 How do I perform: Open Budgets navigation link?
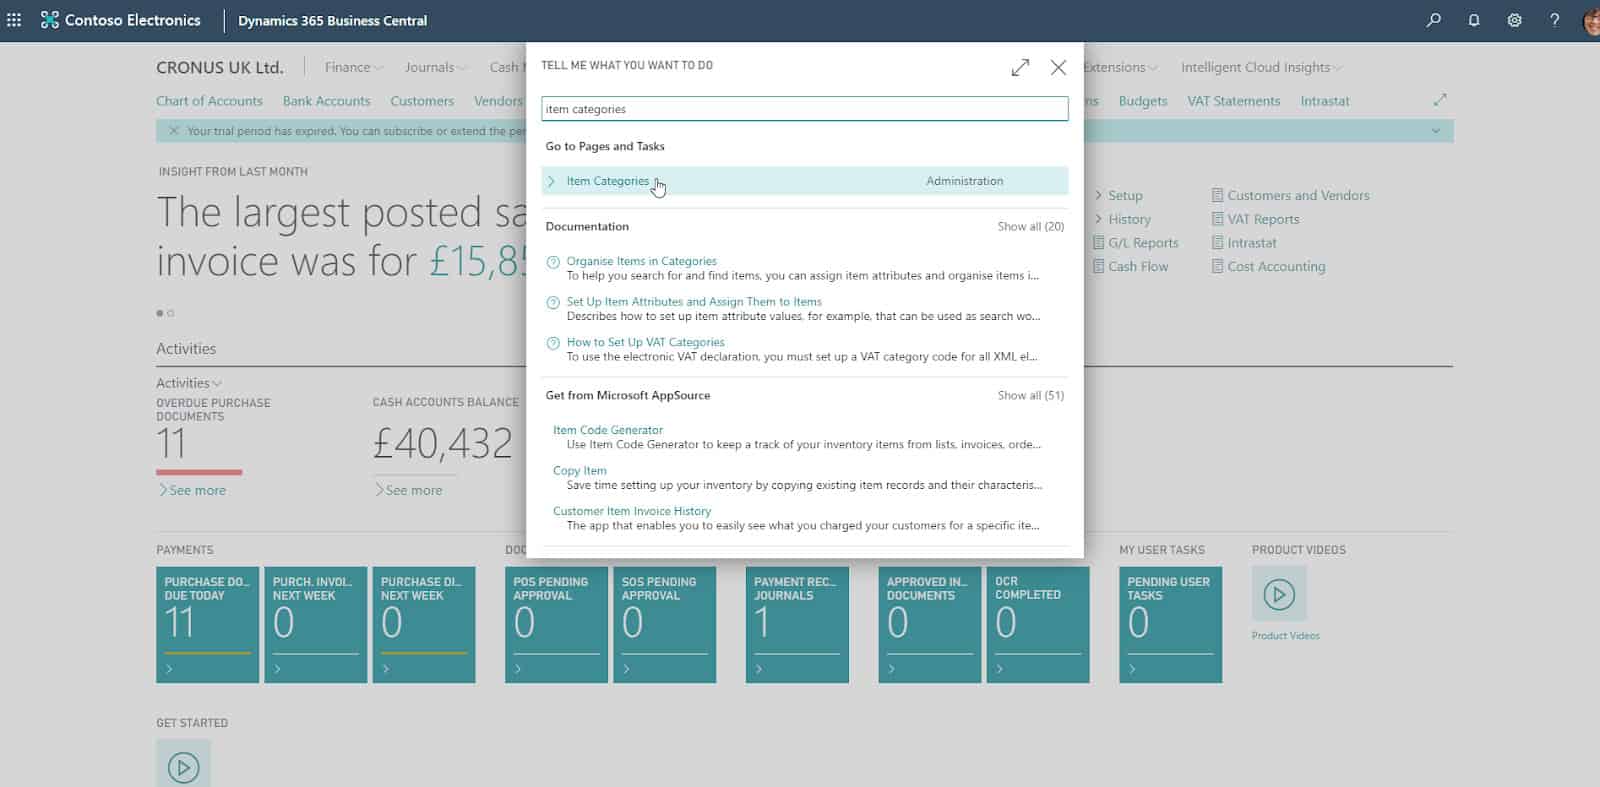1143,101
